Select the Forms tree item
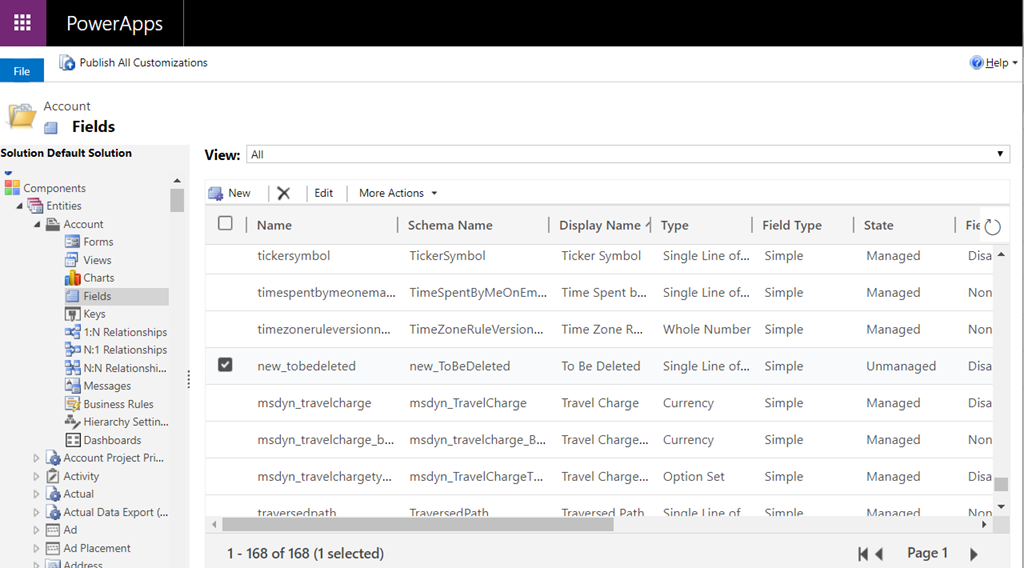 (98, 242)
